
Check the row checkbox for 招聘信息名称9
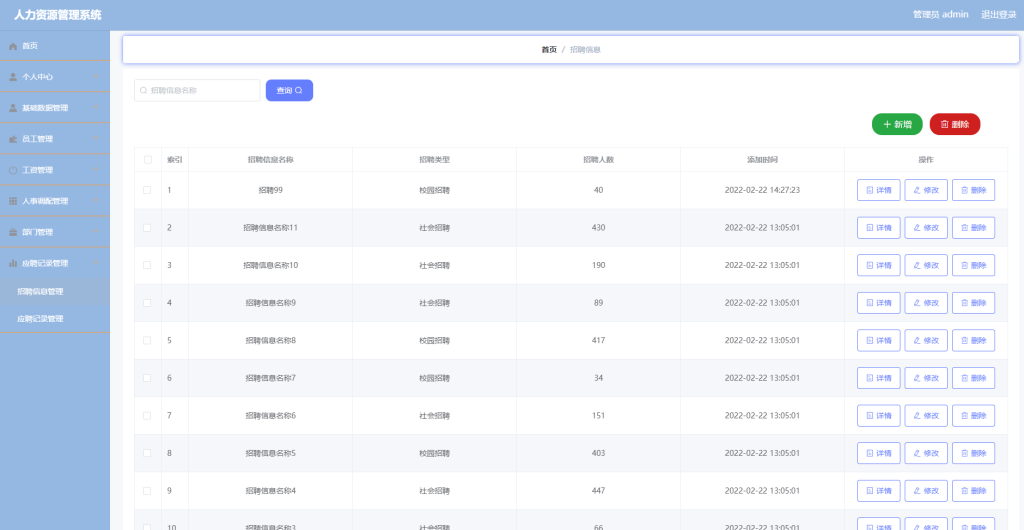click(x=148, y=303)
